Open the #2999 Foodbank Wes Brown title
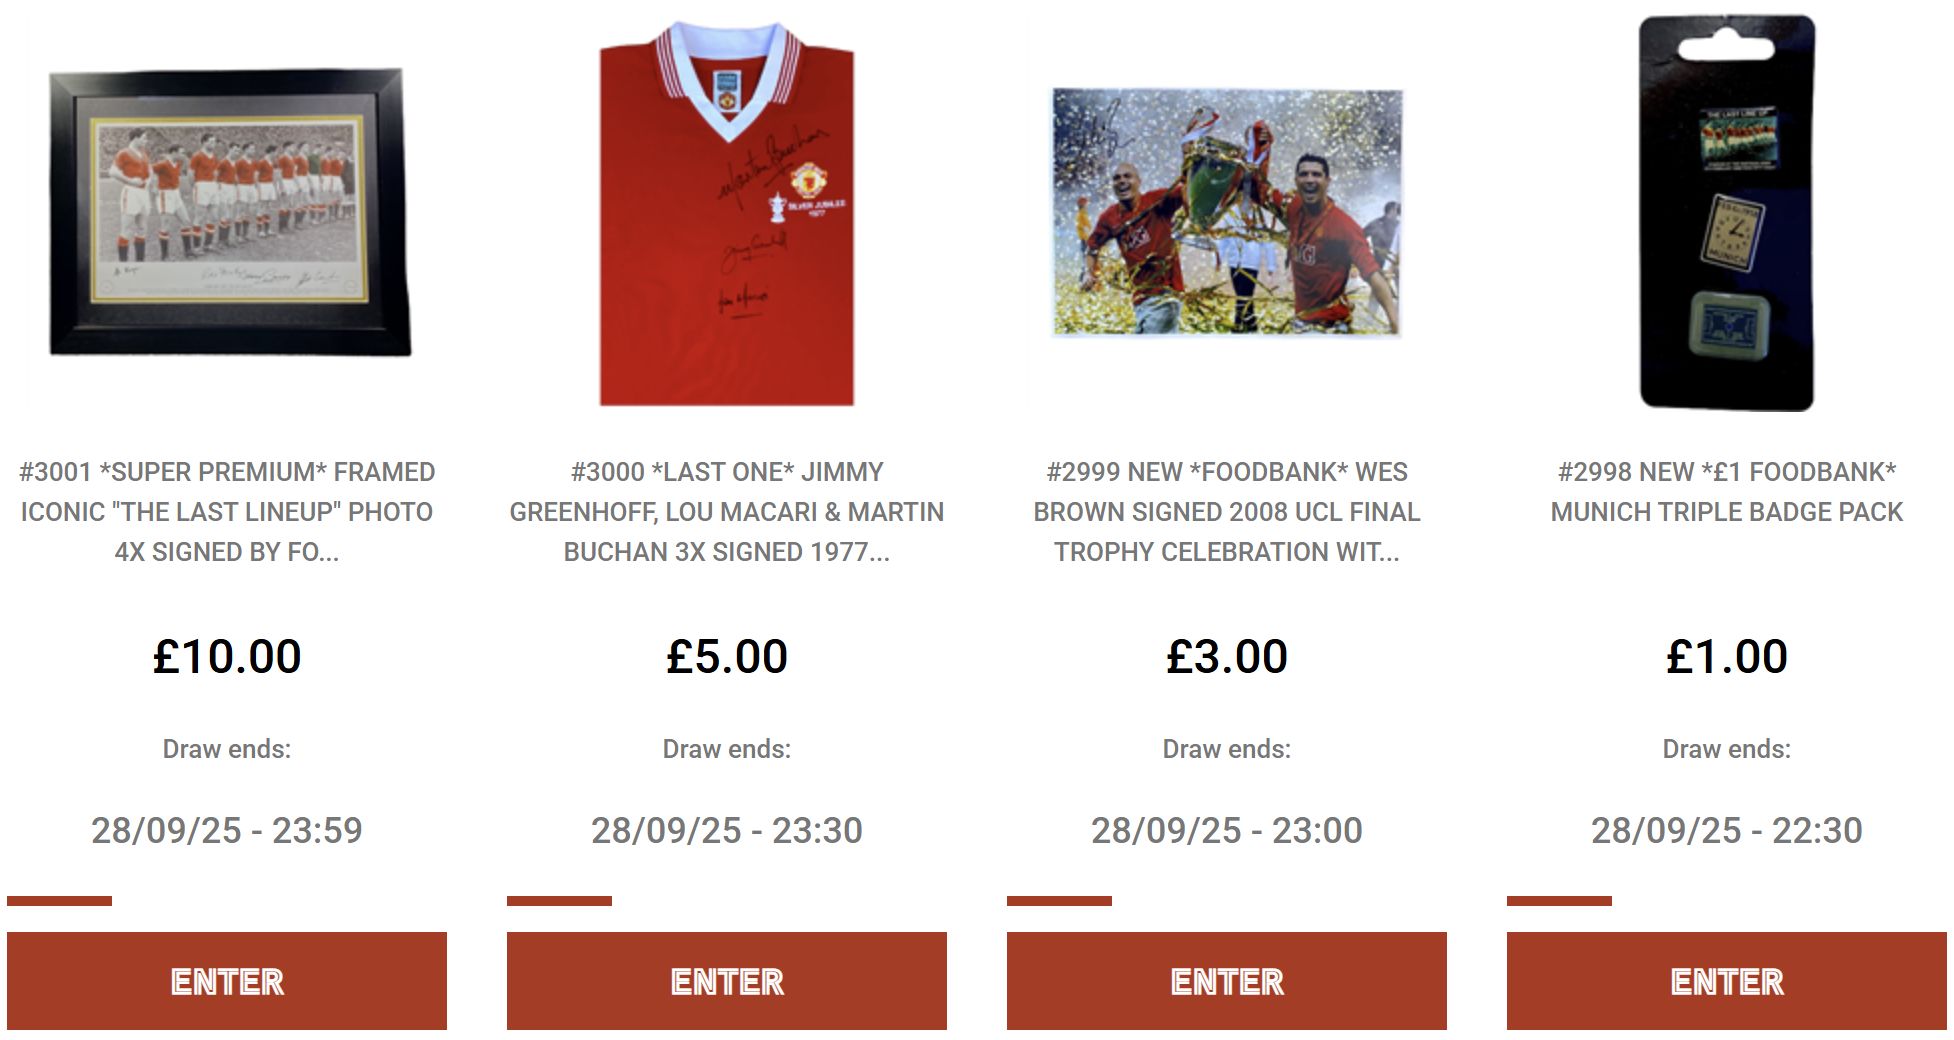This screenshot has width=1954, height=1040. click(x=1227, y=512)
